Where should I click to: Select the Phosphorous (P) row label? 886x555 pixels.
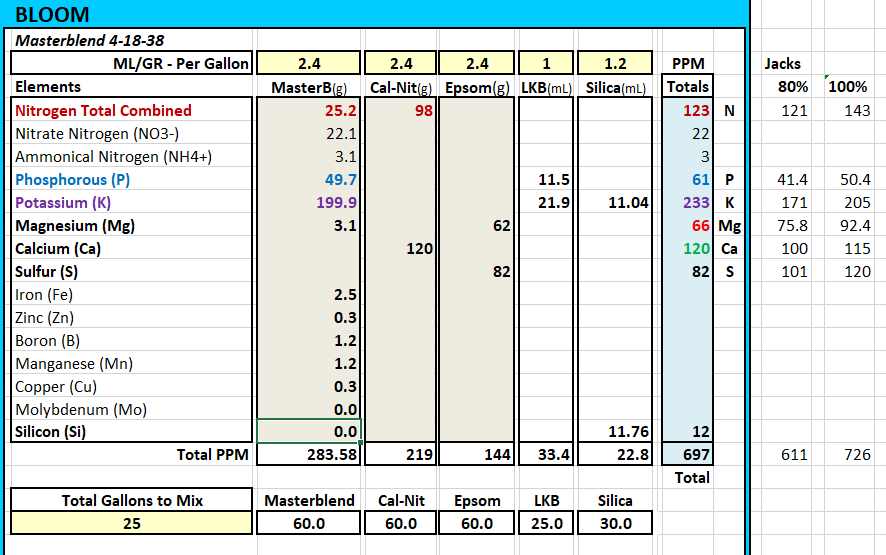point(72,180)
